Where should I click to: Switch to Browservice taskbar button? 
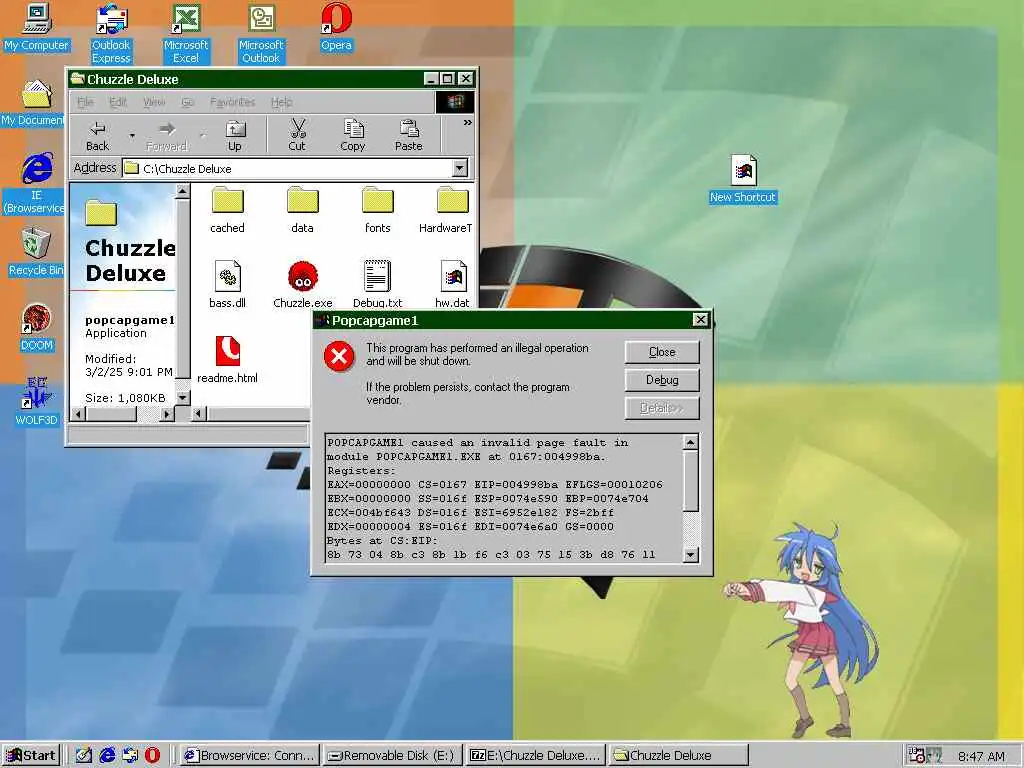click(x=249, y=756)
